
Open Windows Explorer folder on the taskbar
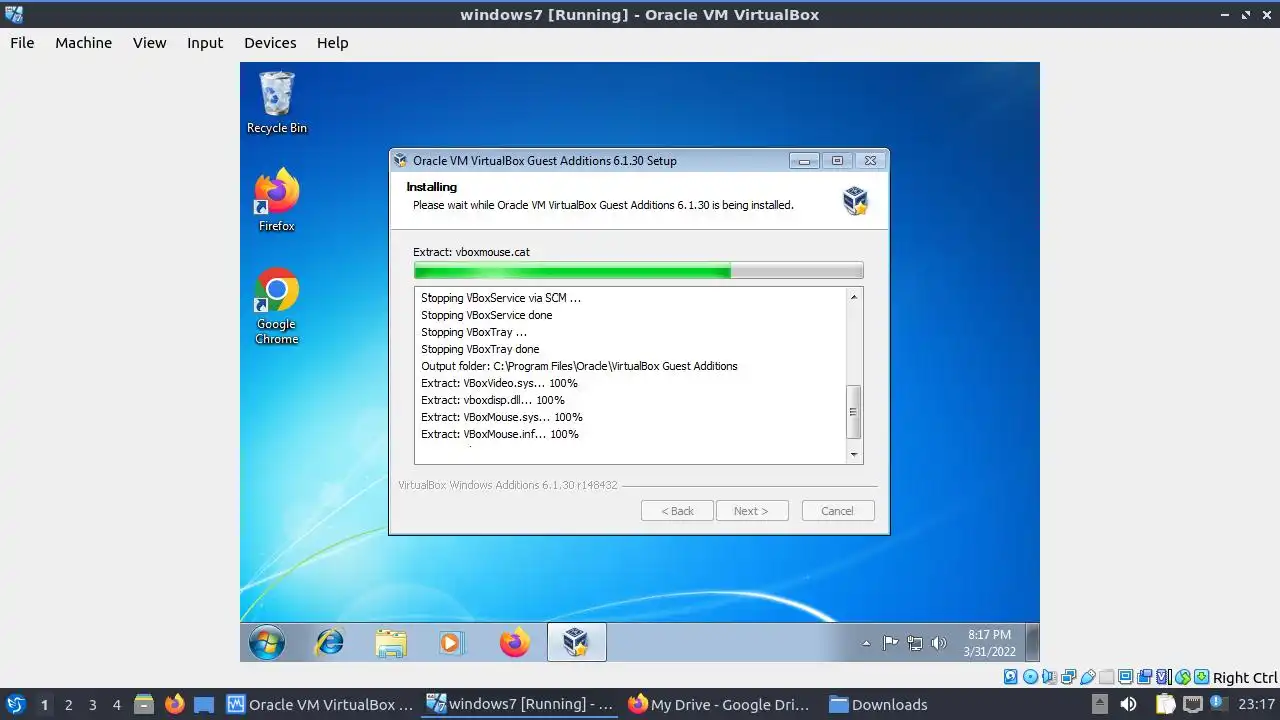(x=391, y=642)
